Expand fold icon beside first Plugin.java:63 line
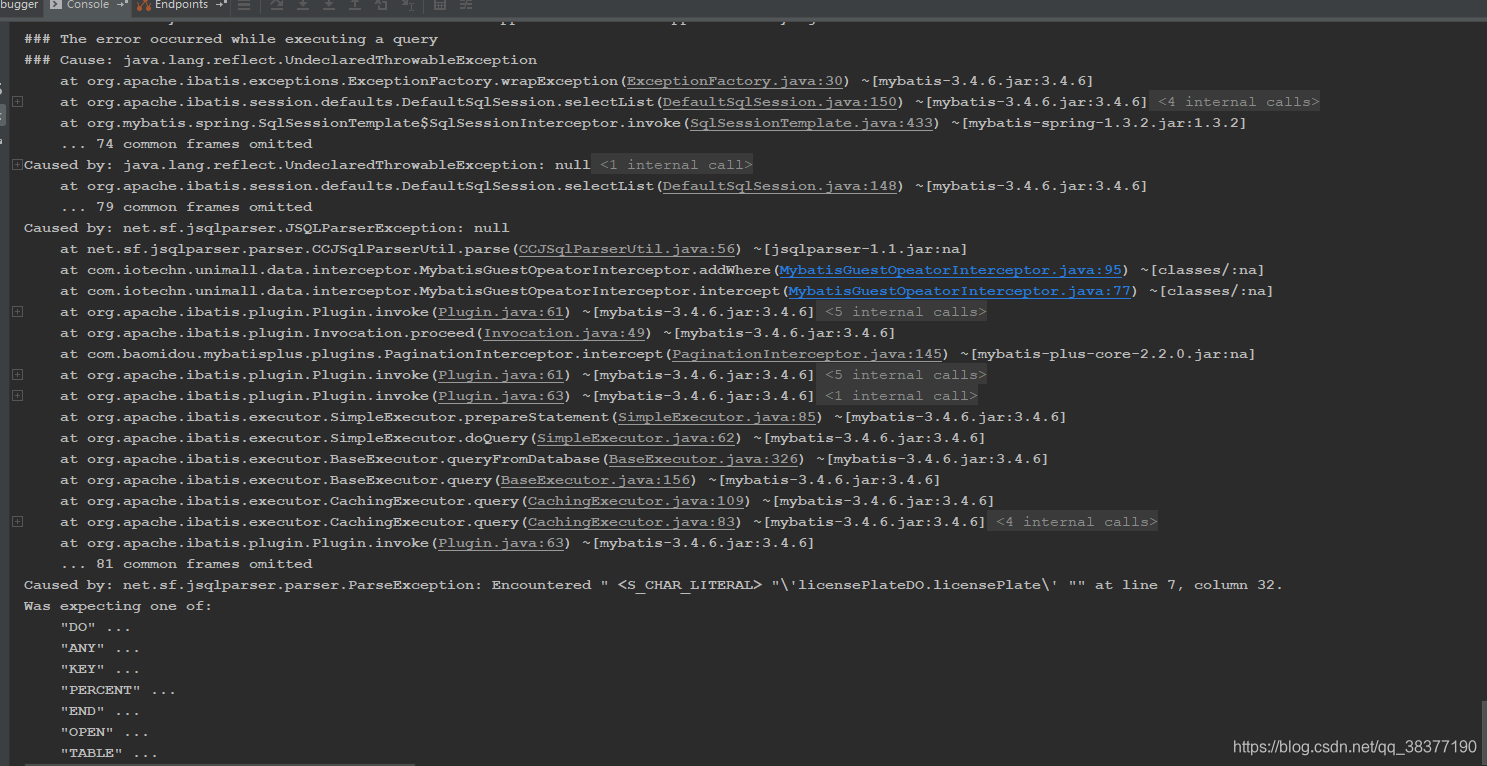 coord(17,396)
